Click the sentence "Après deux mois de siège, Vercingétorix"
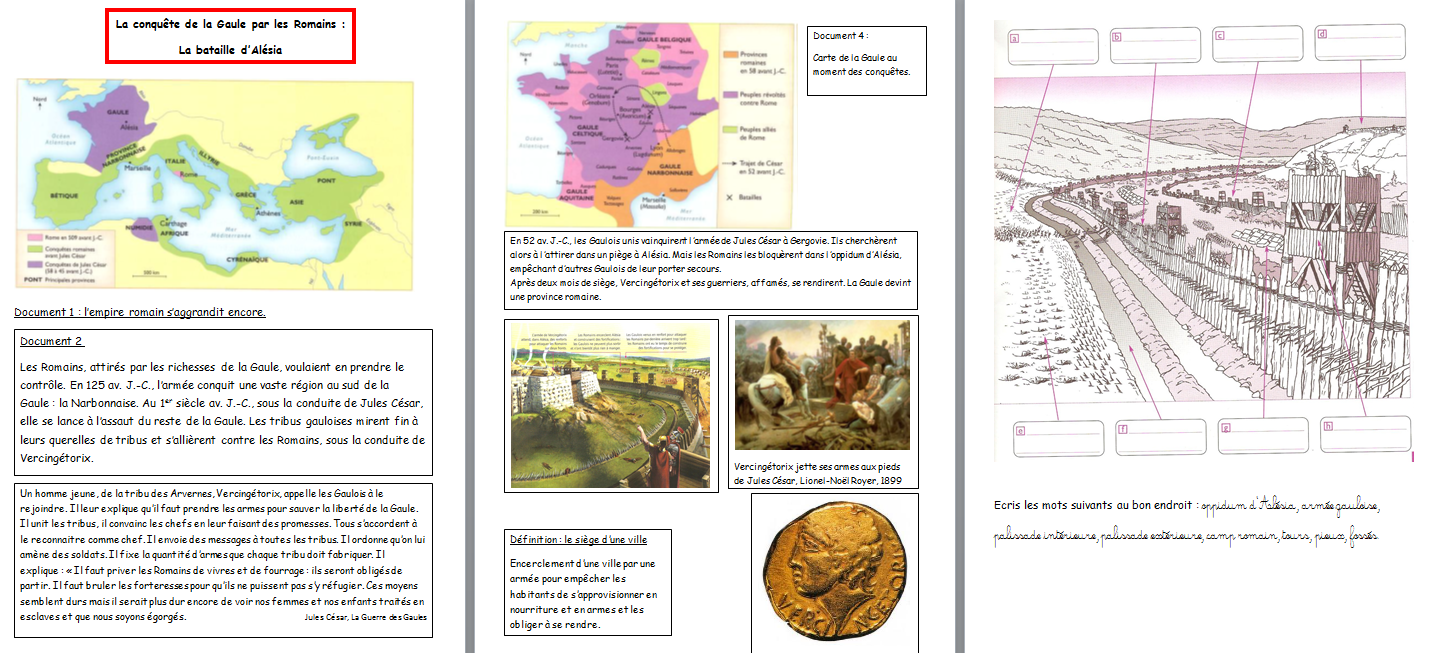 (x=709, y=290)
